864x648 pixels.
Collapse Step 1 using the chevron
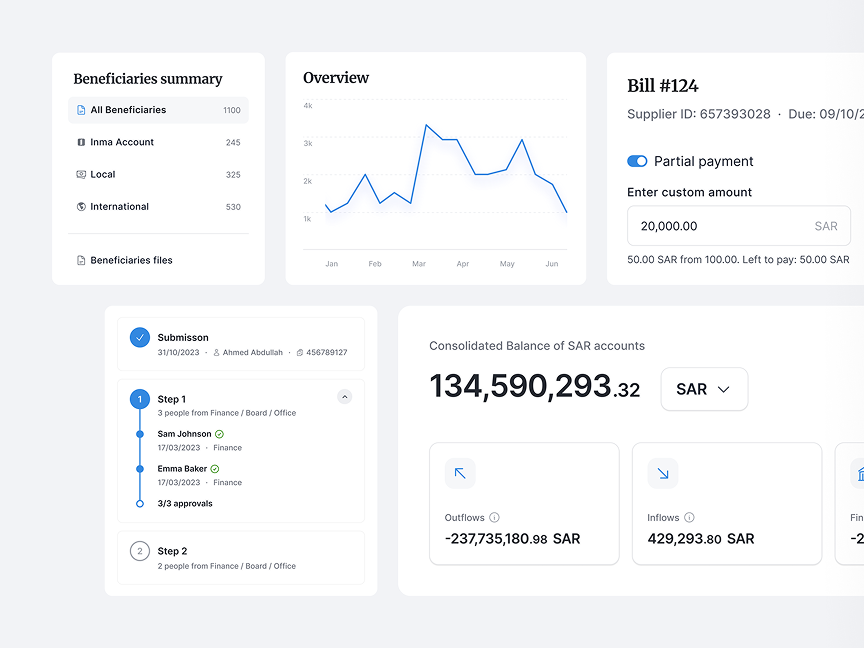click(x=344, y=397)
